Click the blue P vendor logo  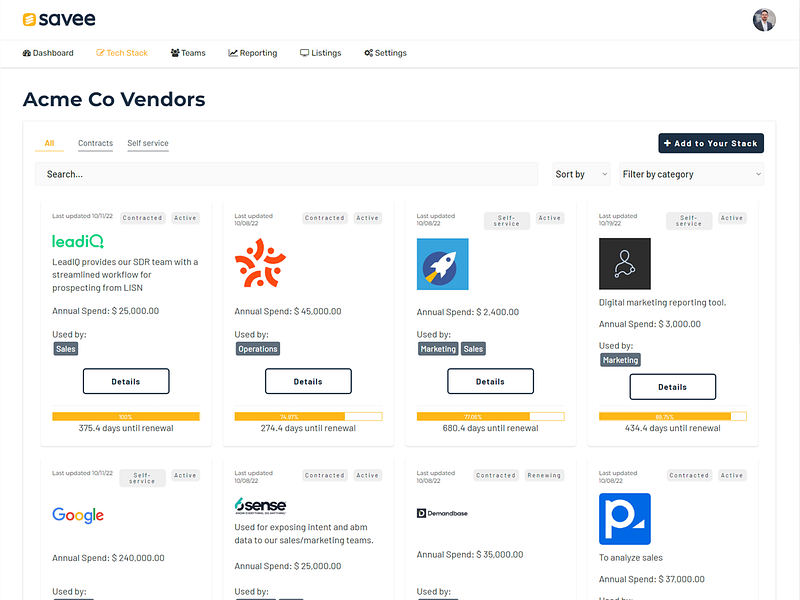click(x=624, y=519)
